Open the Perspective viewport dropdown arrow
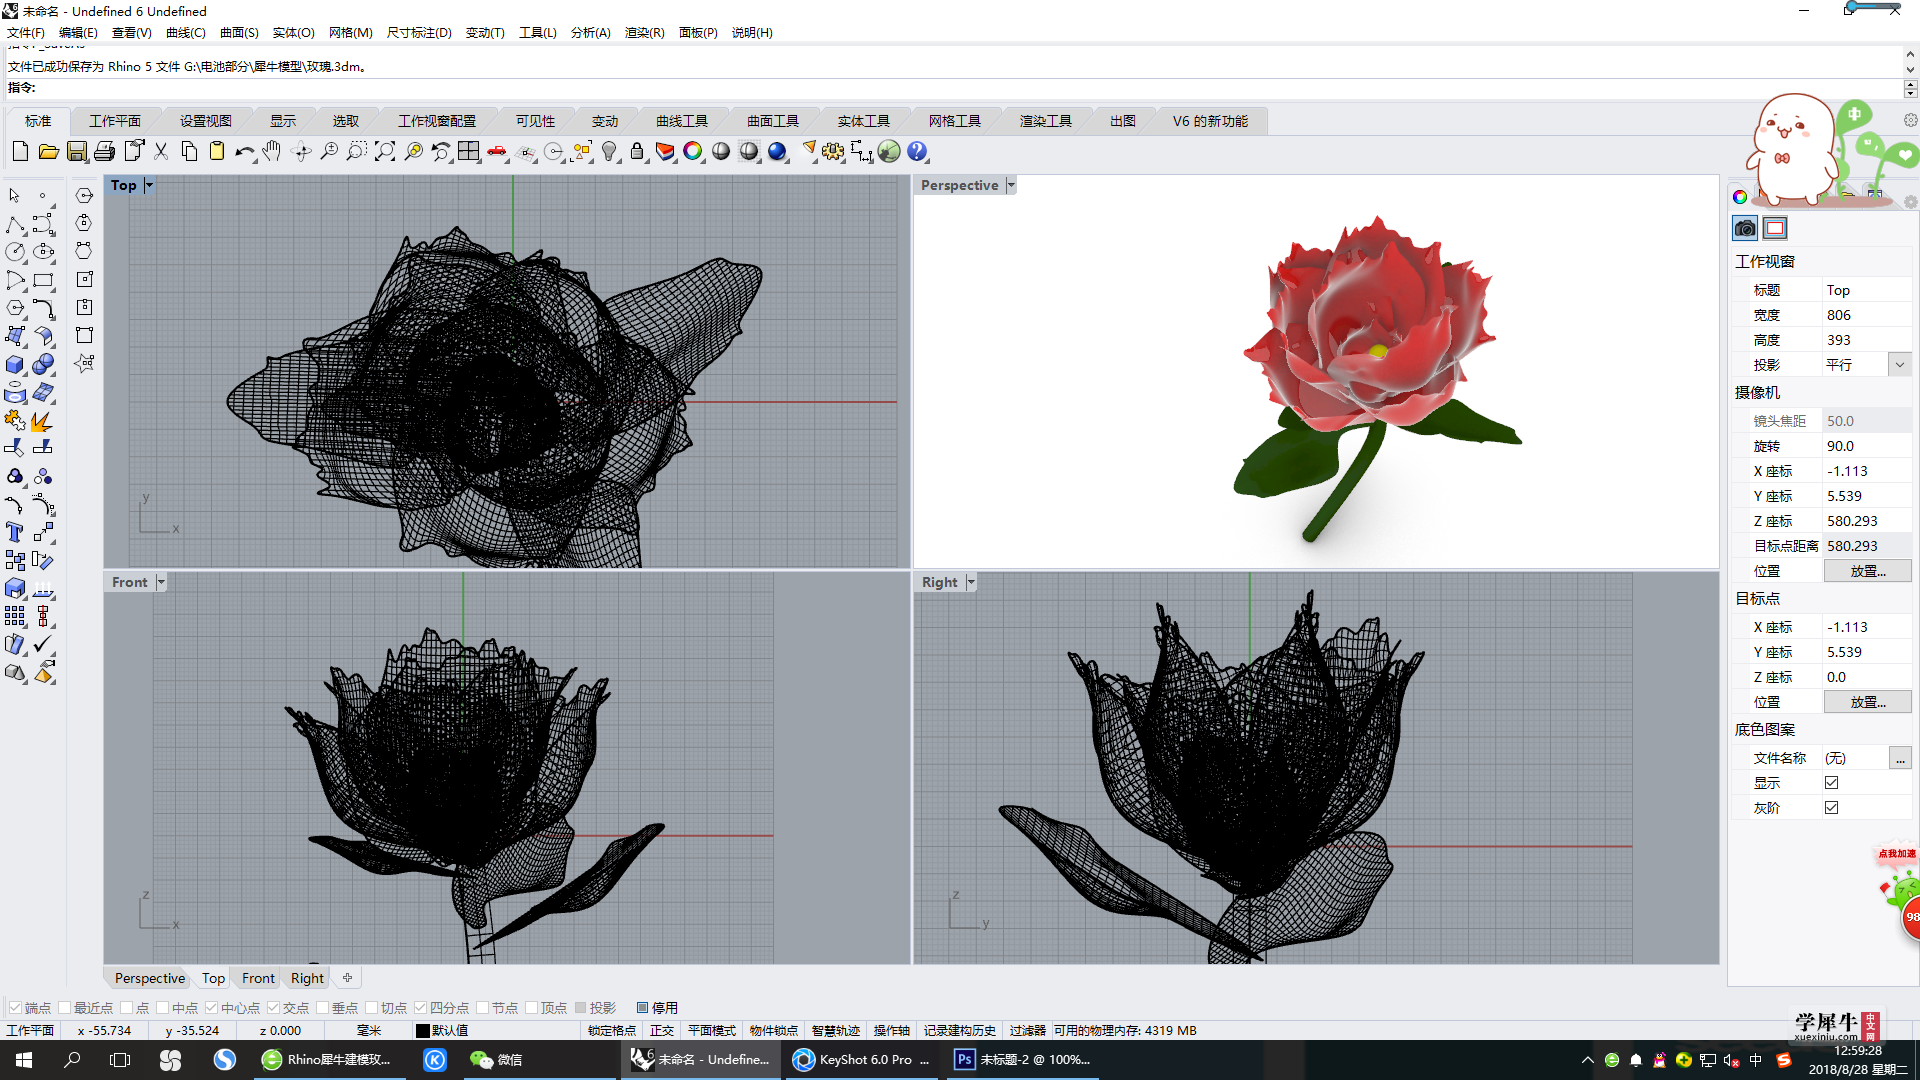The height and width of the screenshot is (1080, 1920). 1010,185
